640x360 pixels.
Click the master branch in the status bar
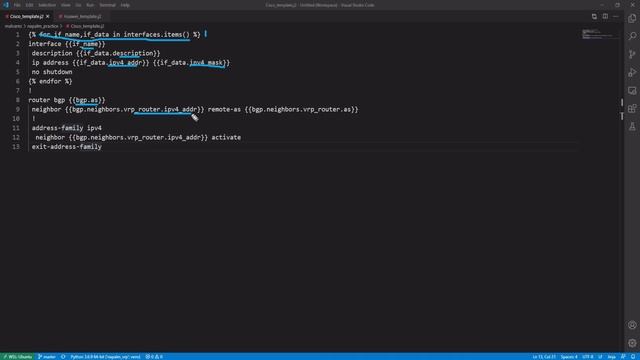(47, 357)
